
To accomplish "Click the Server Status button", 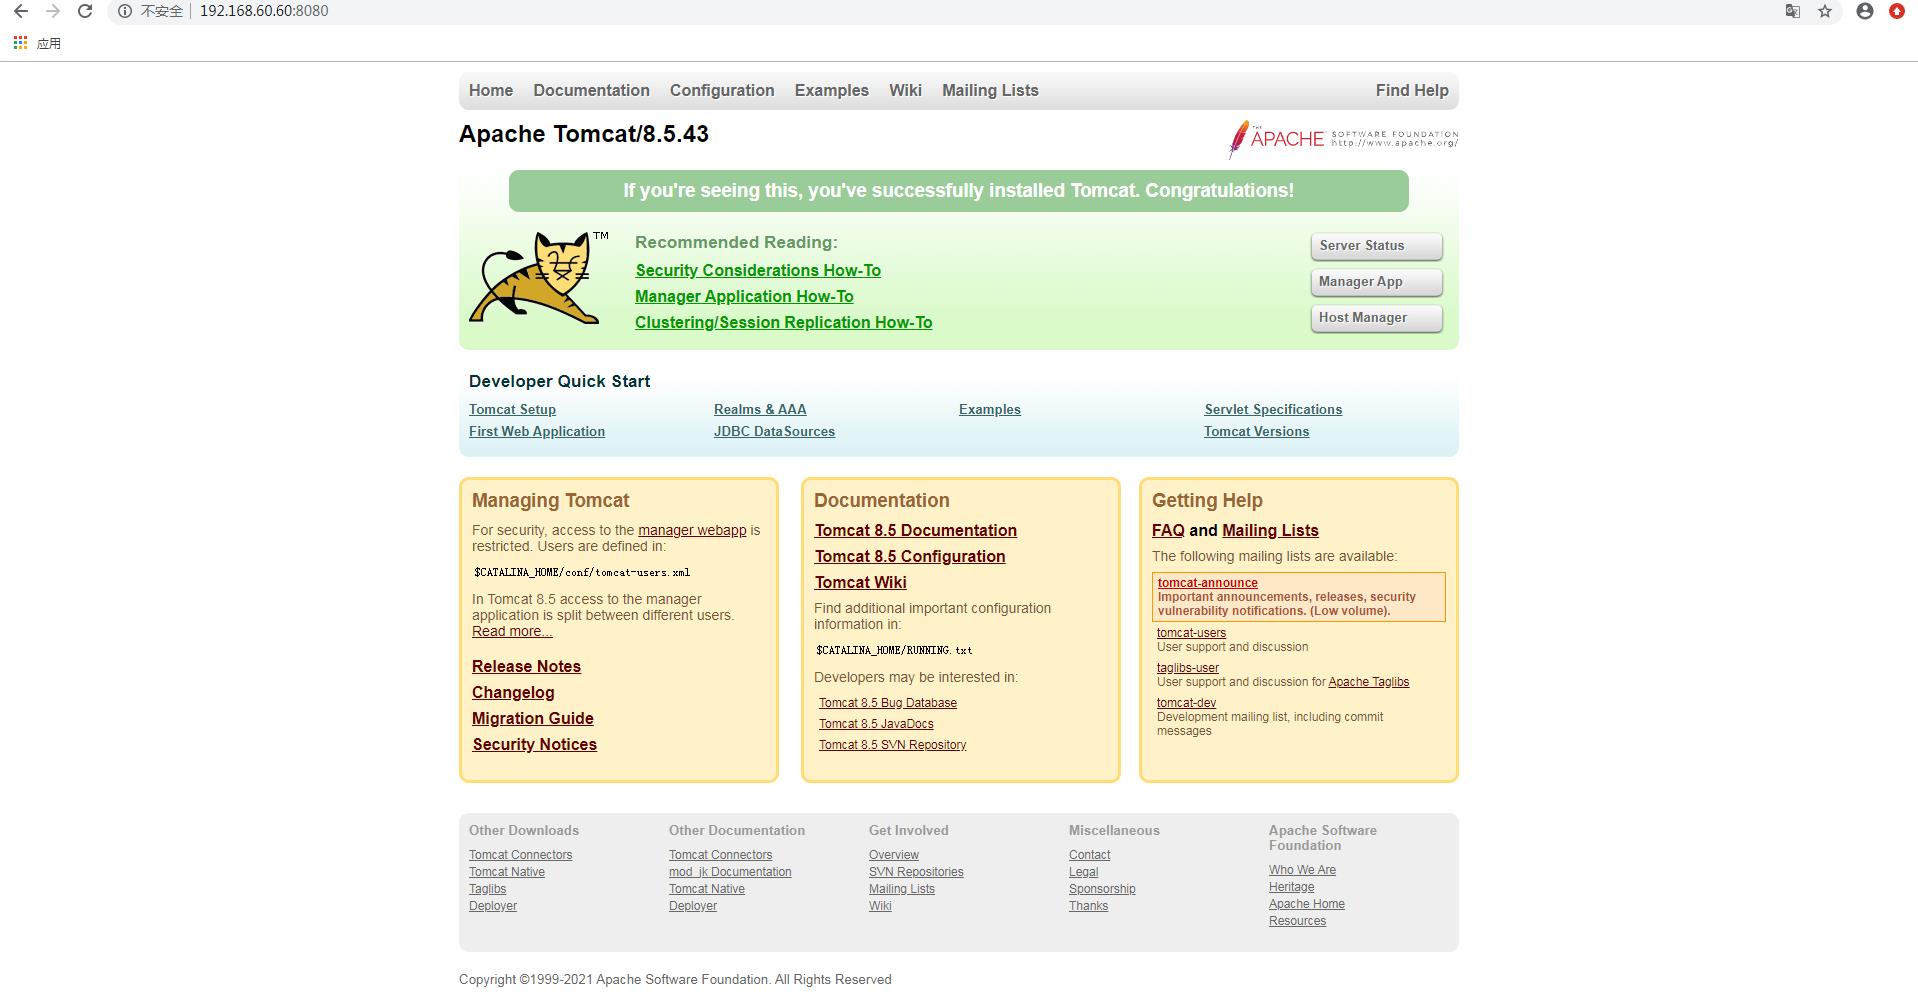I will (x=1376, y=246).
